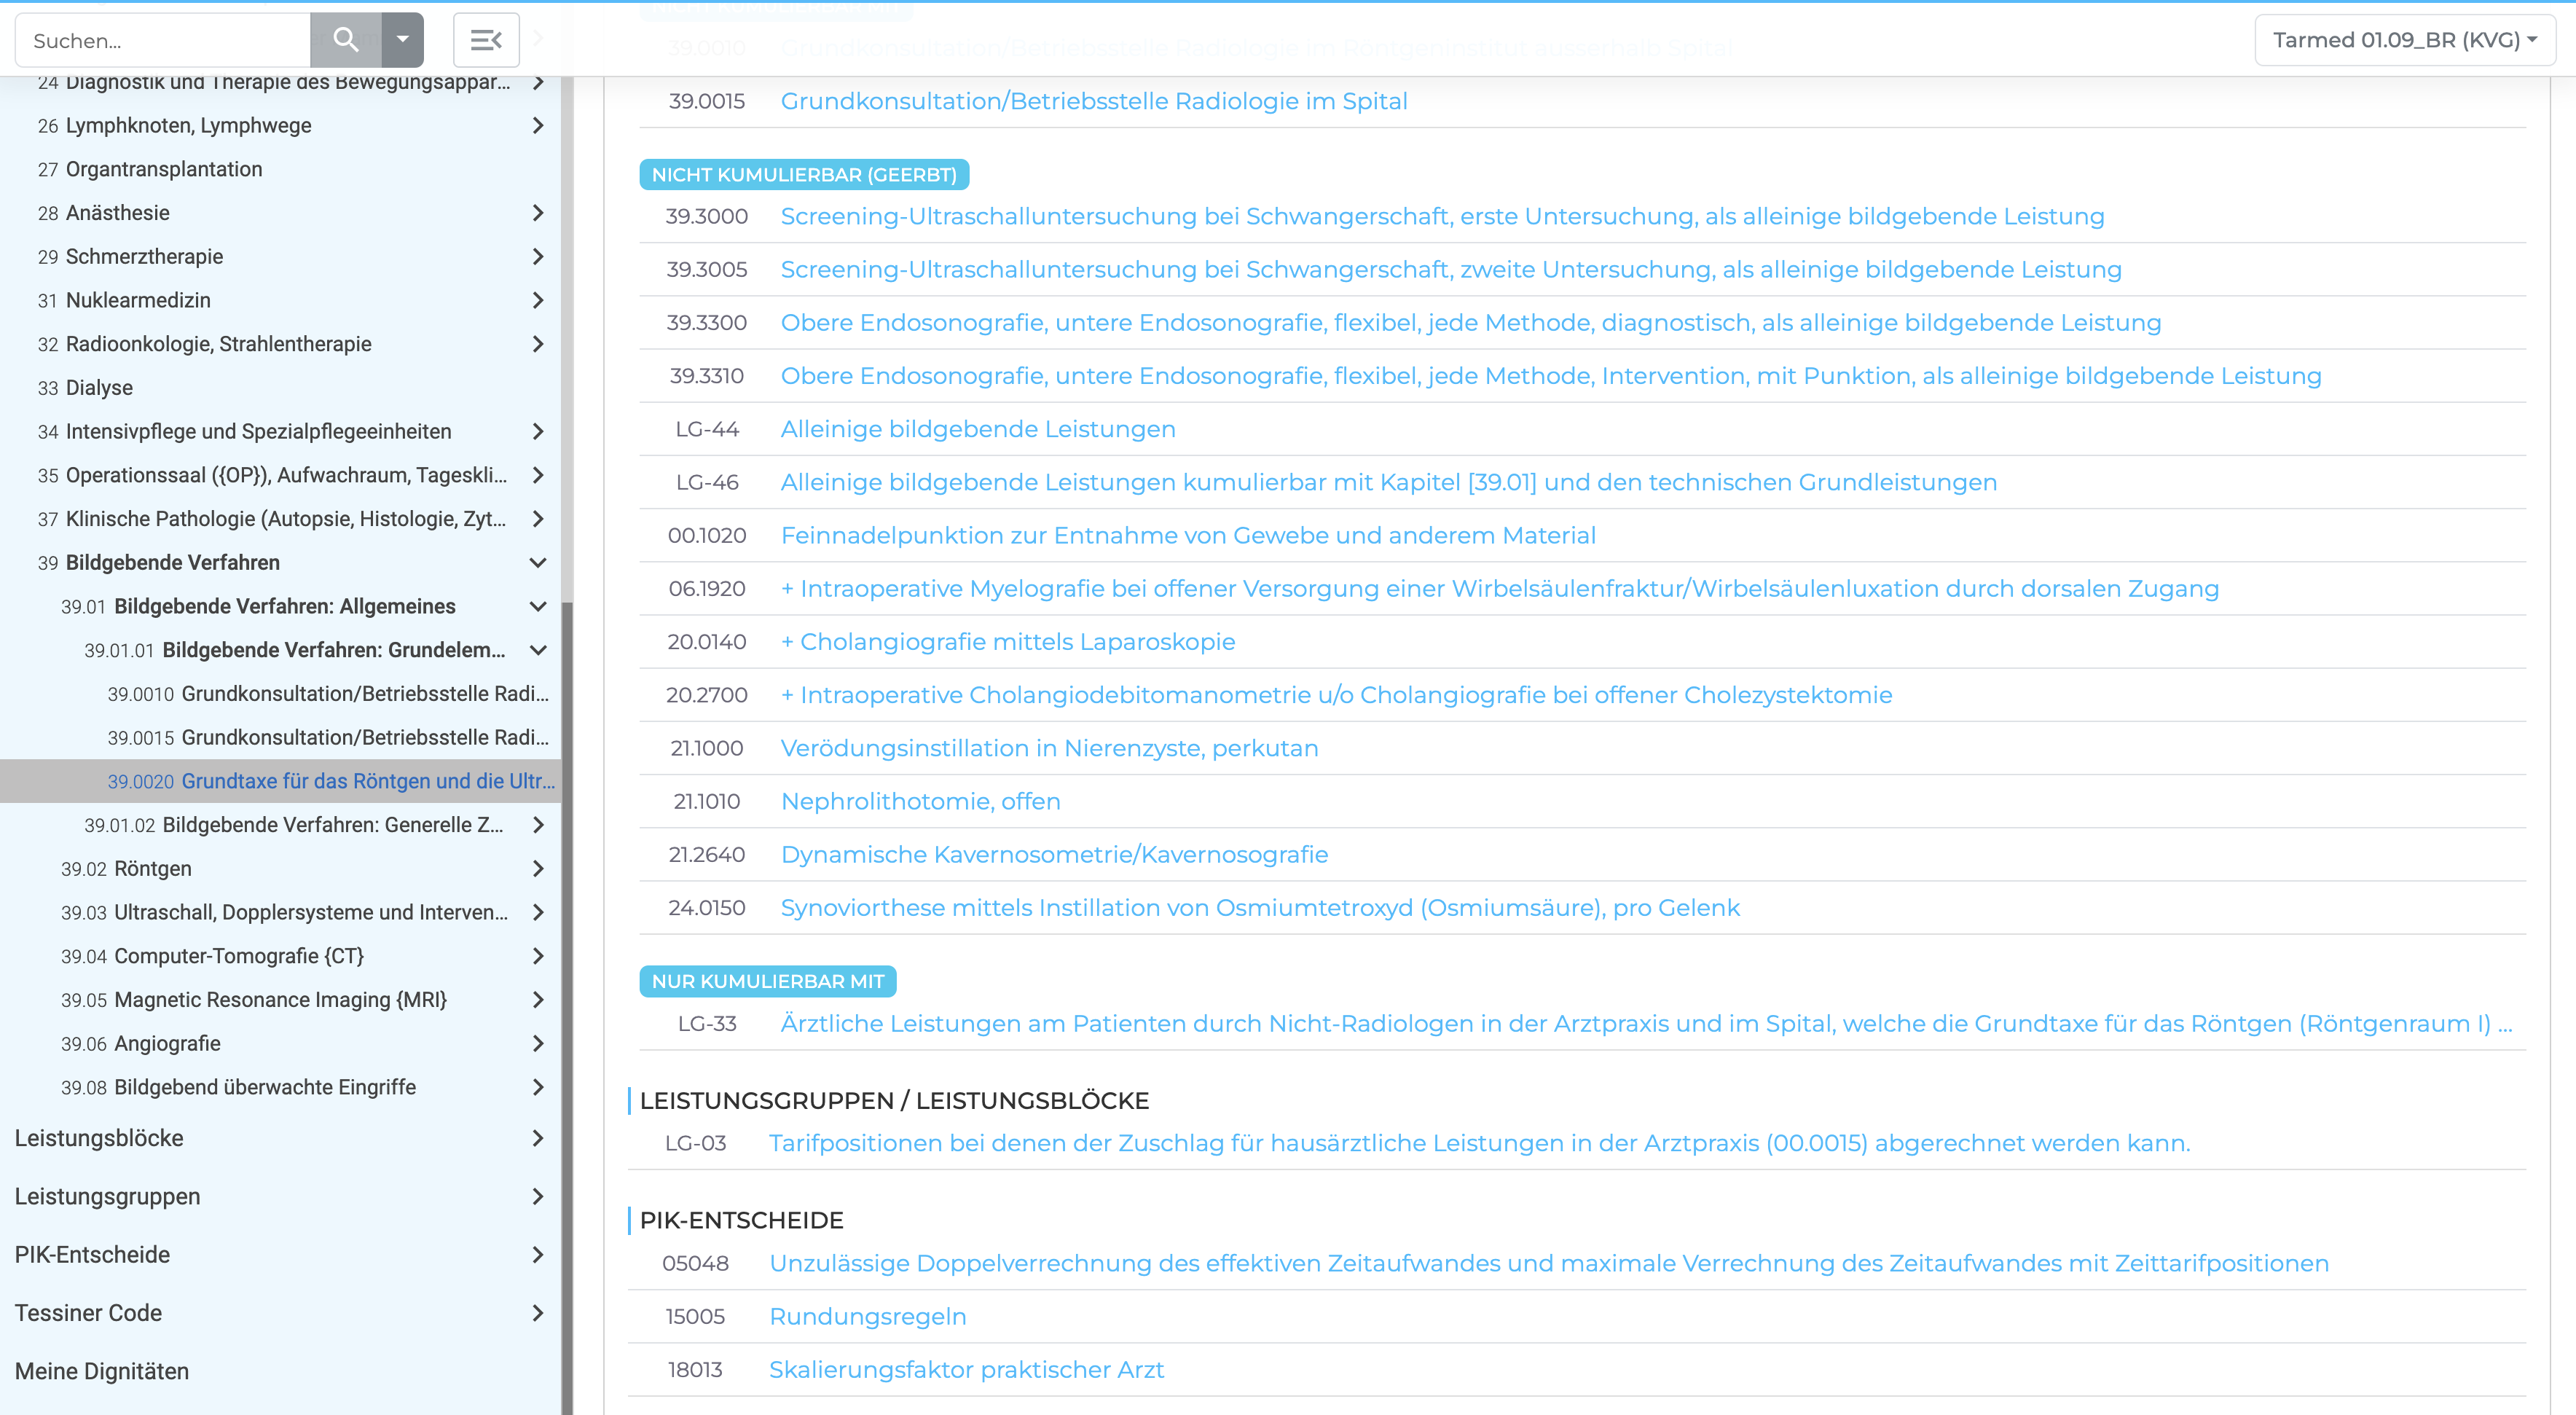Open Cholangiografie mittels Laparoskopie link
The height and width of the screenshot is (1415, 2576).
pyautogui.click(x=1008, y=641)
